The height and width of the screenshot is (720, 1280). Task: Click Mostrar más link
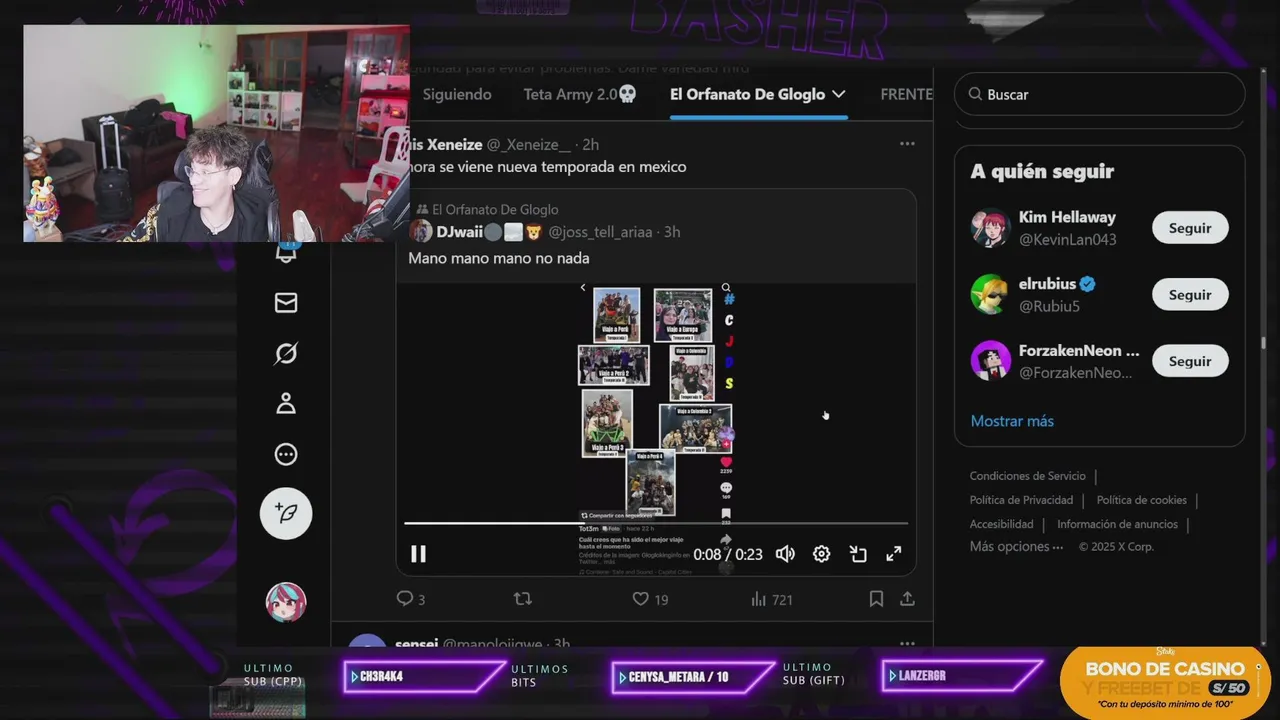click(1012, 421)
